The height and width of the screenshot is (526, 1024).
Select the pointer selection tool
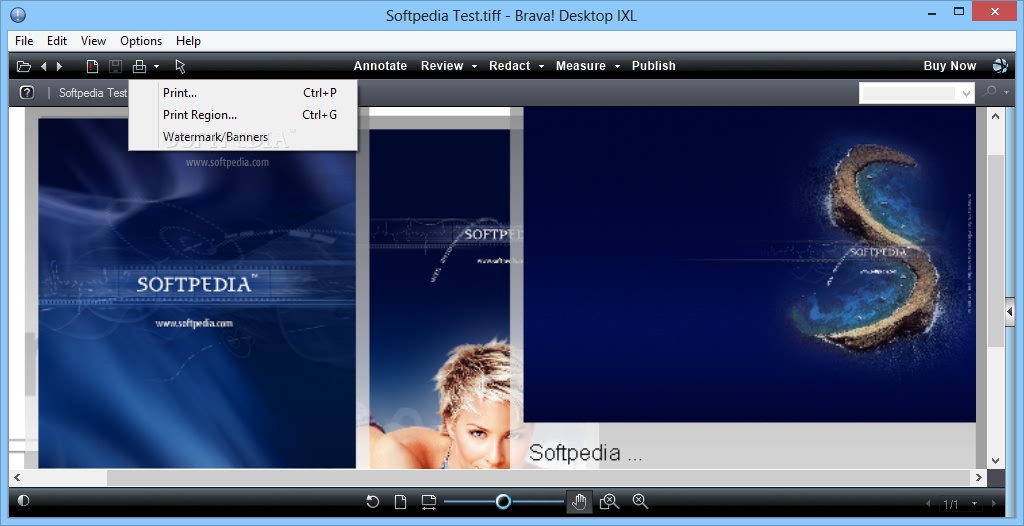(x=180, y=66)
